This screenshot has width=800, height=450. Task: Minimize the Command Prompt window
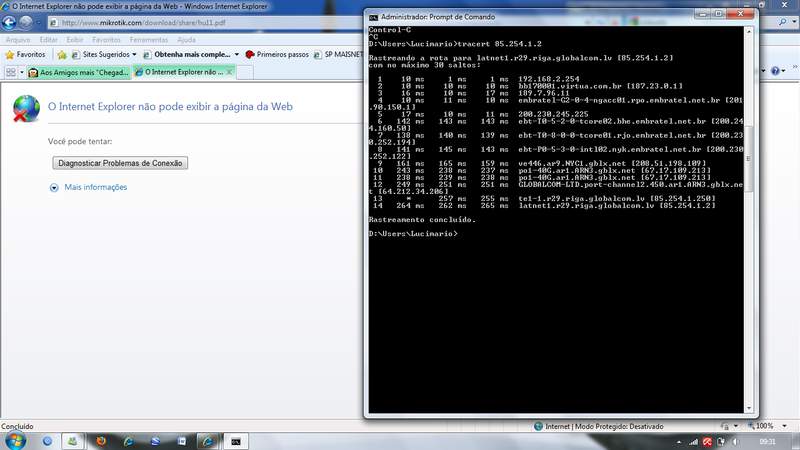[703, 14]
